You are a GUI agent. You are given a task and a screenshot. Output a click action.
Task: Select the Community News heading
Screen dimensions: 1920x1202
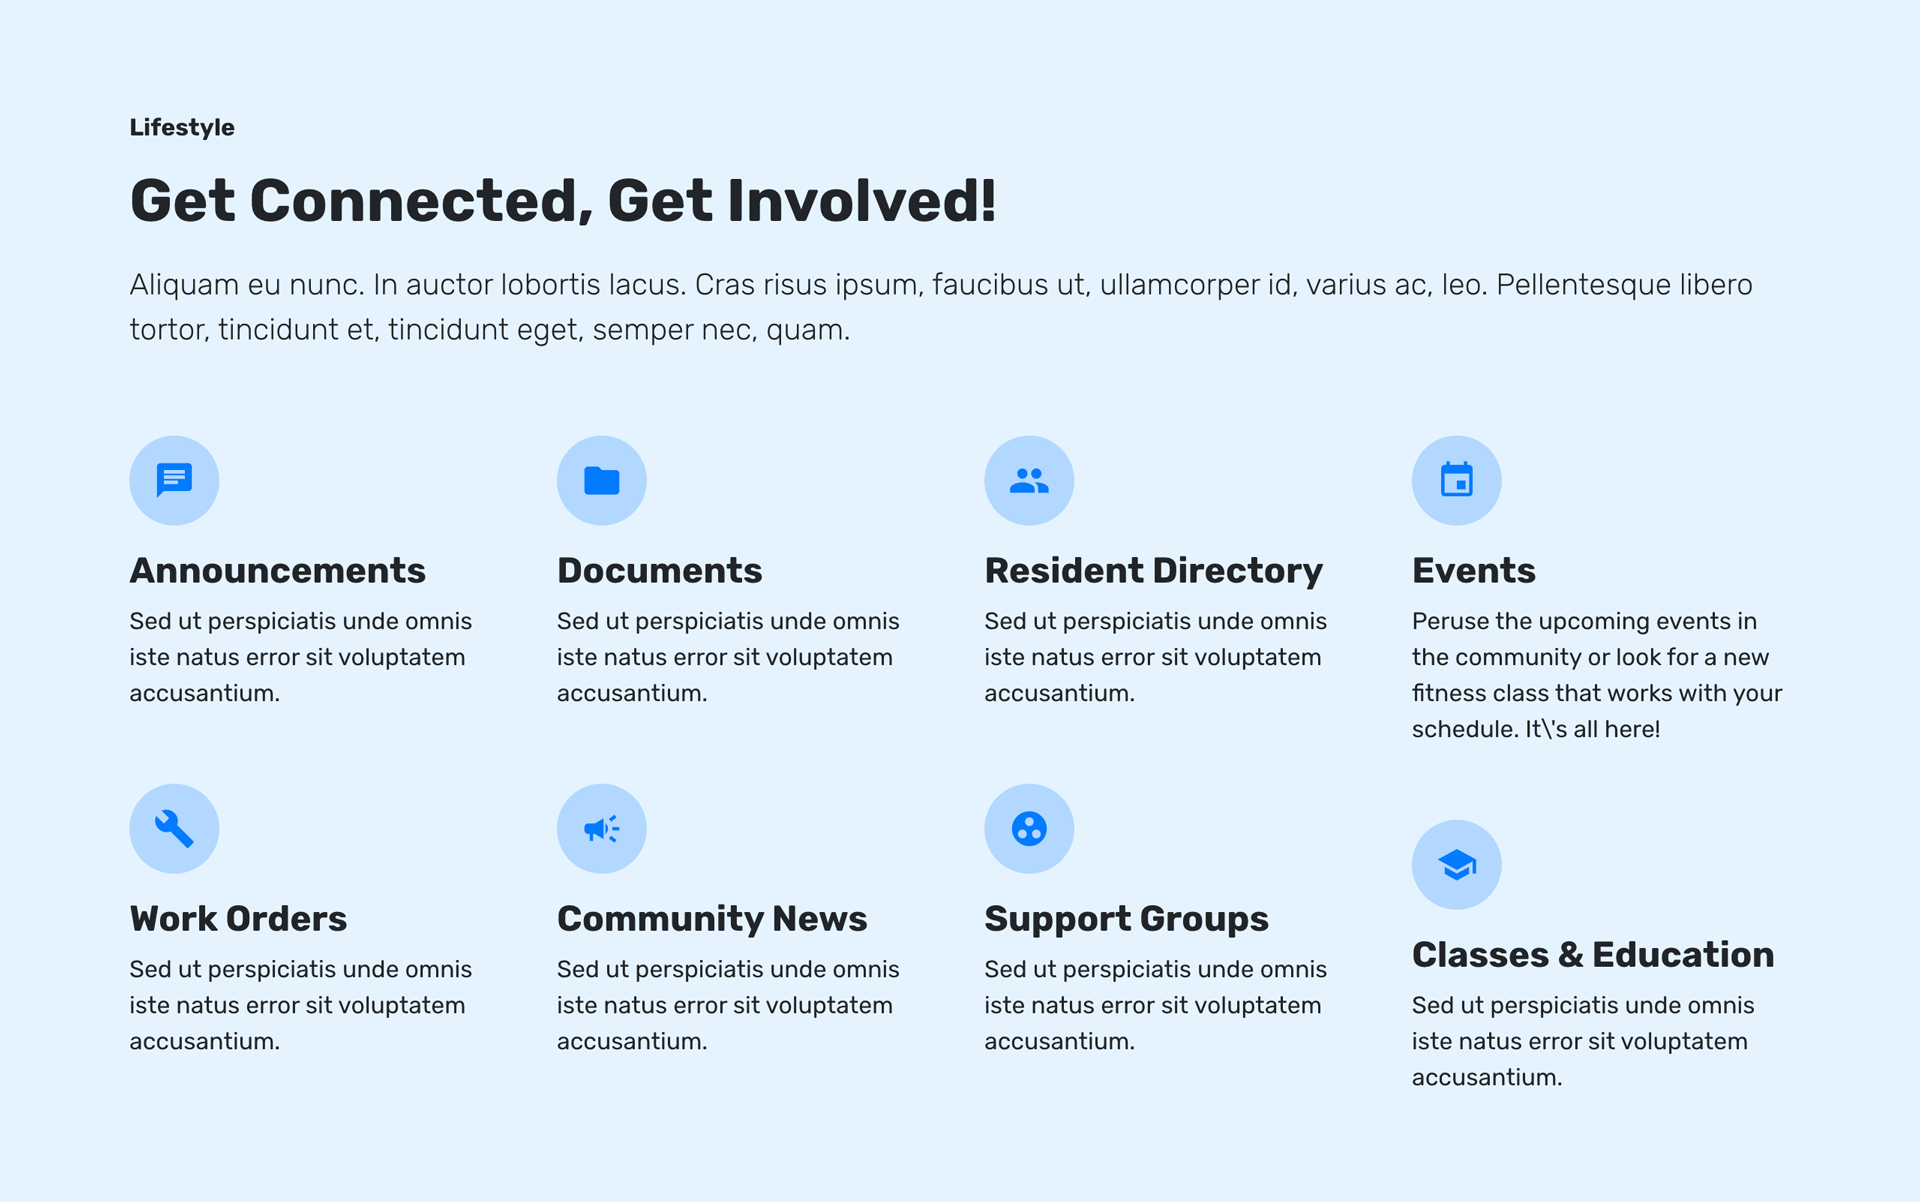tap(712, 918)
